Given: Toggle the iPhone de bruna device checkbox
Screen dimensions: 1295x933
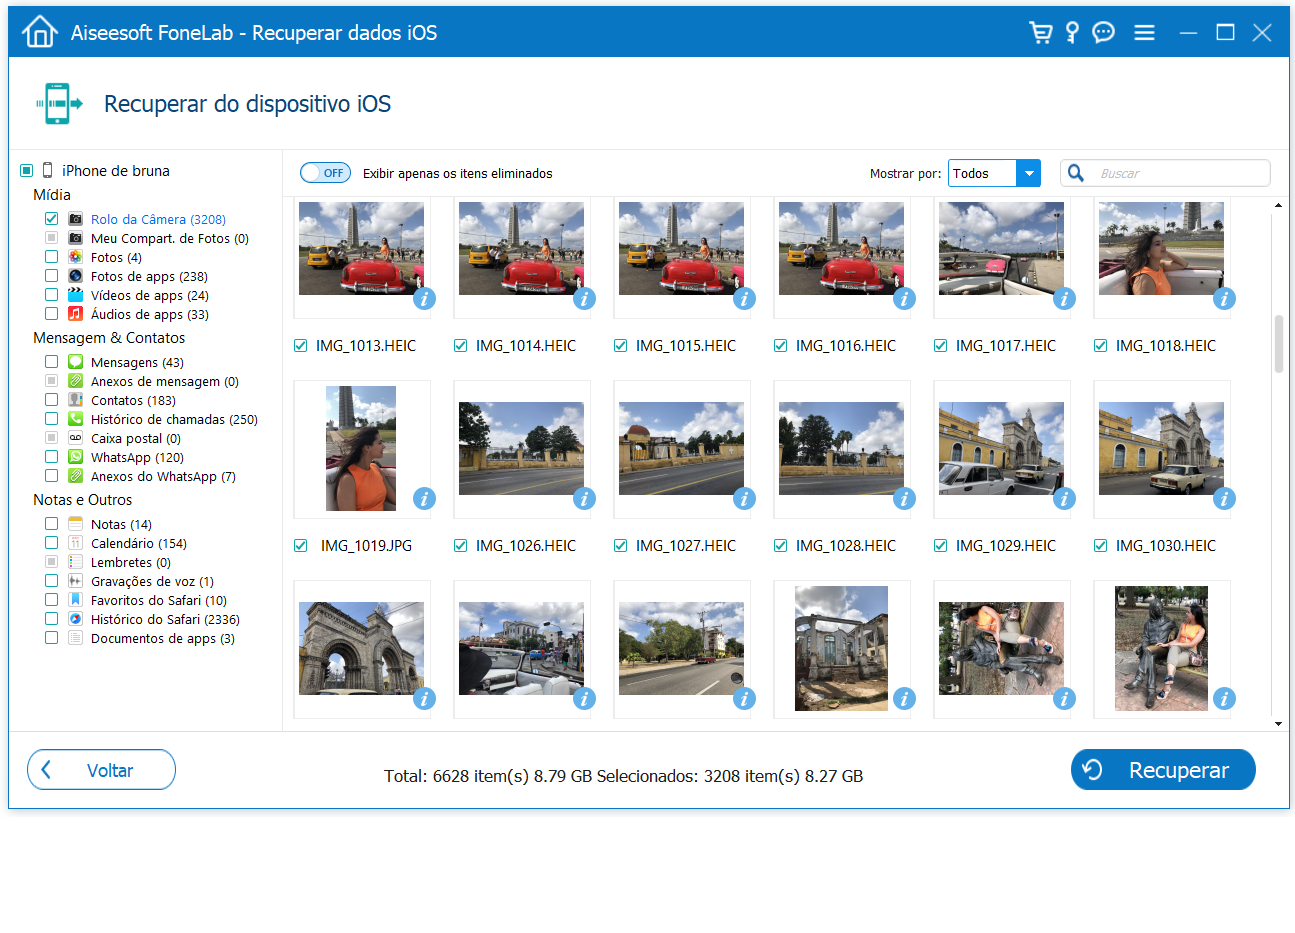Looking at the screenshot, I should (27, 171).
